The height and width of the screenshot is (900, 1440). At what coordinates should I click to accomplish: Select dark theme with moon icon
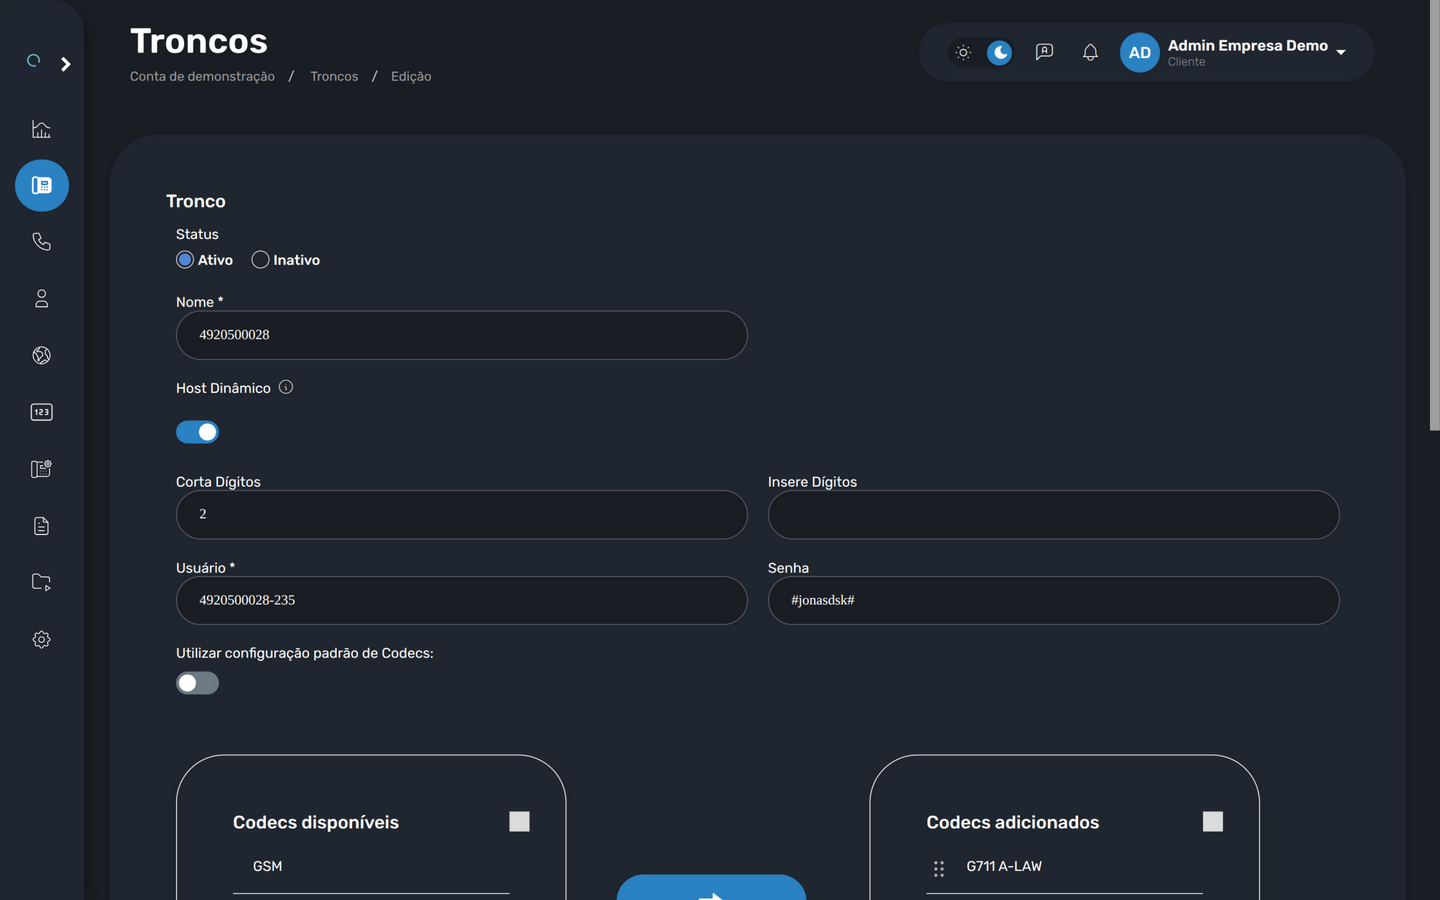click(999, 53)
